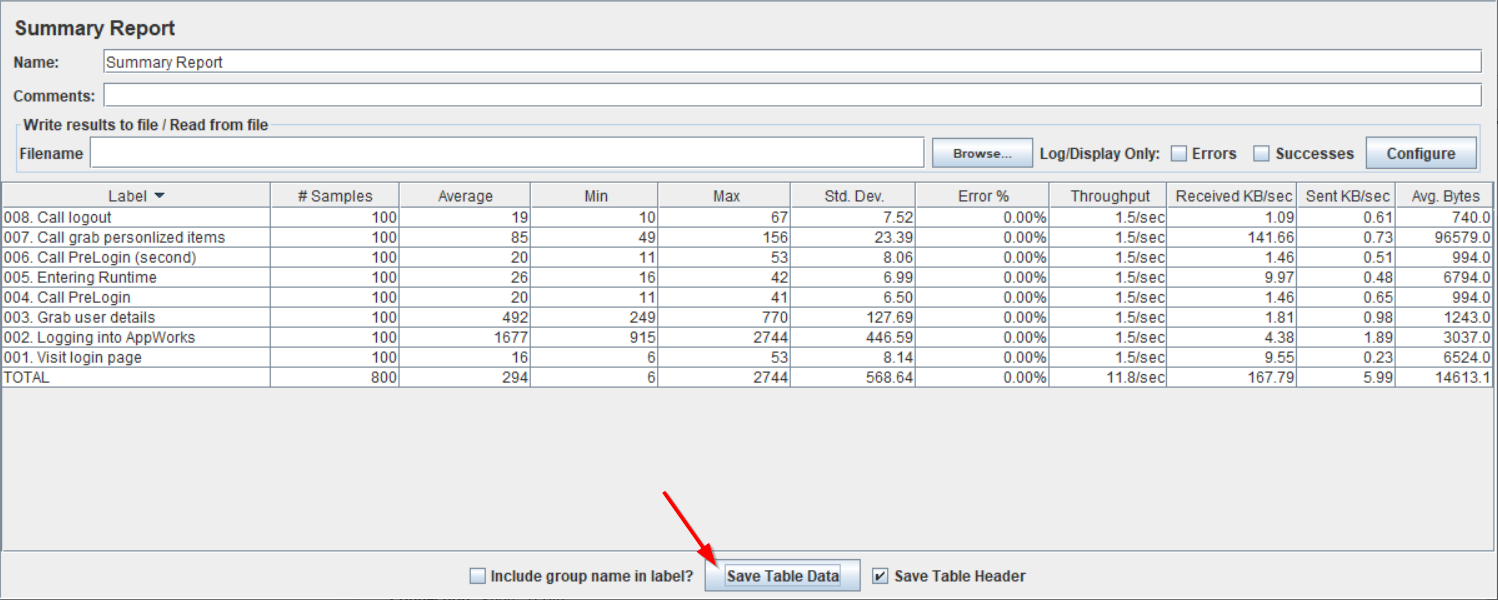Image resolution: width=1498 pixels, height=600 pixels.
Task: Uncheck the Save Table Header option
Action: coord(880,576)
